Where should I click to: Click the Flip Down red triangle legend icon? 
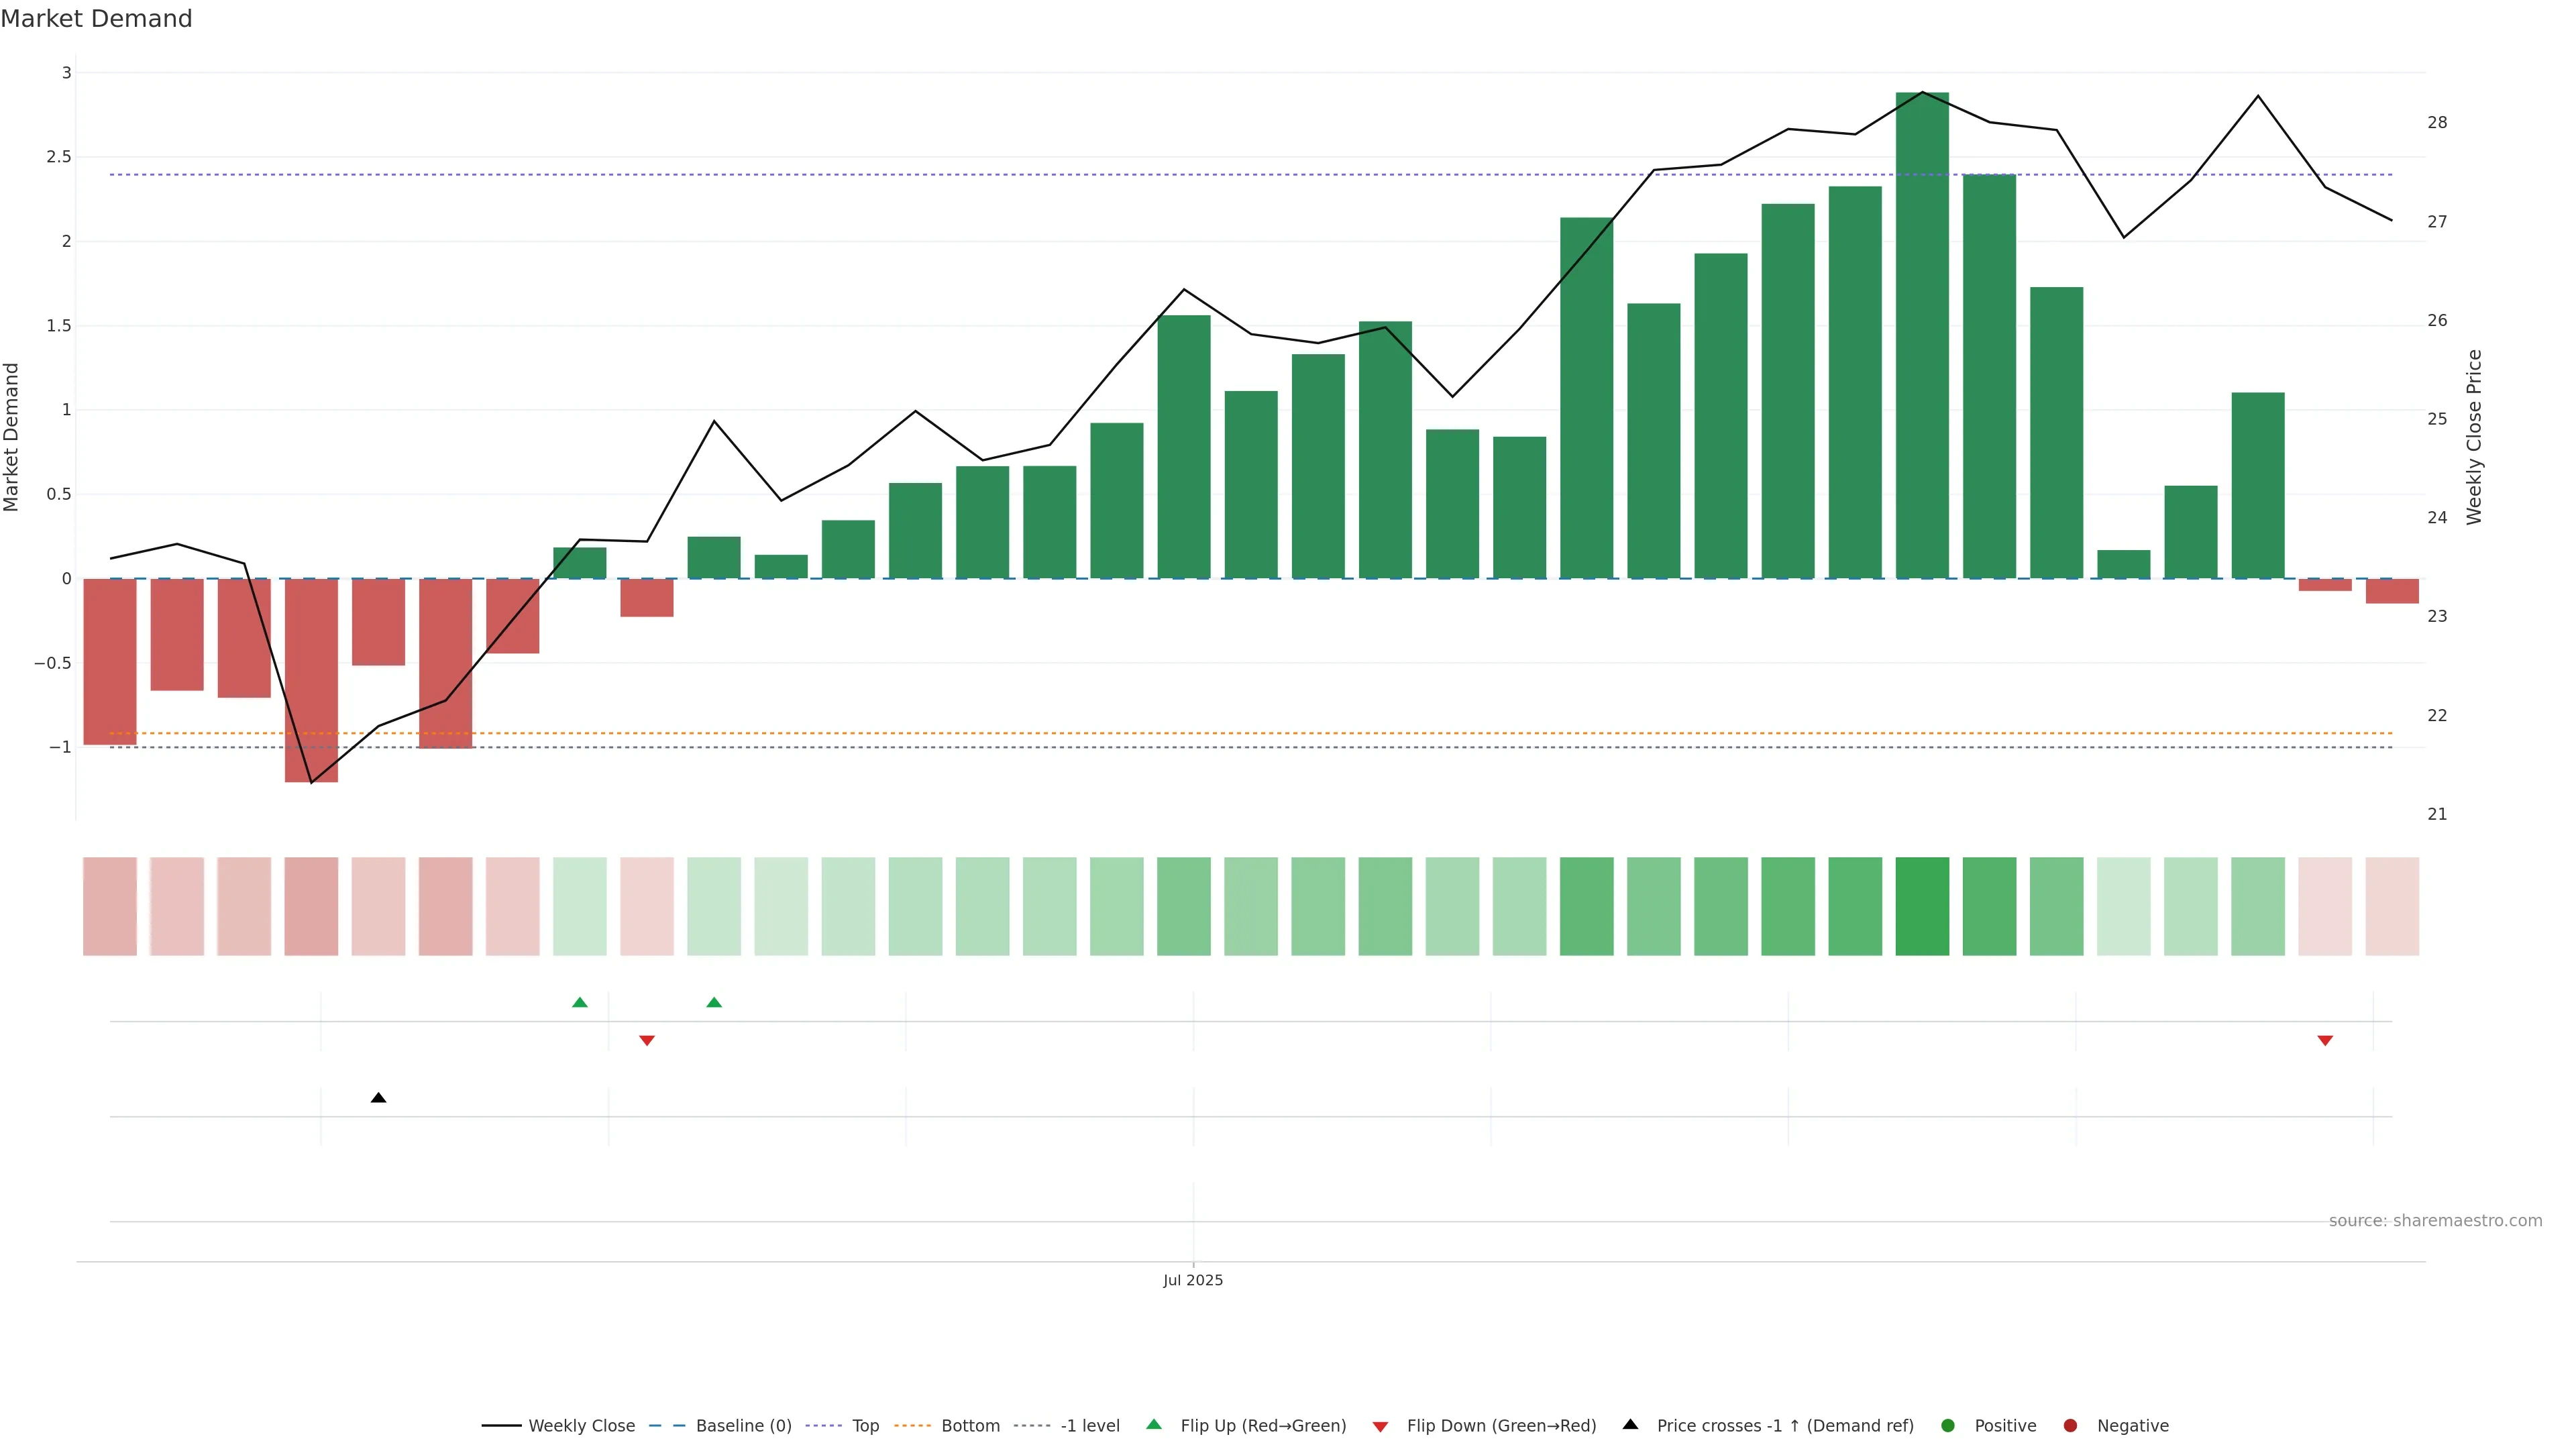tap(1380, 1426)
